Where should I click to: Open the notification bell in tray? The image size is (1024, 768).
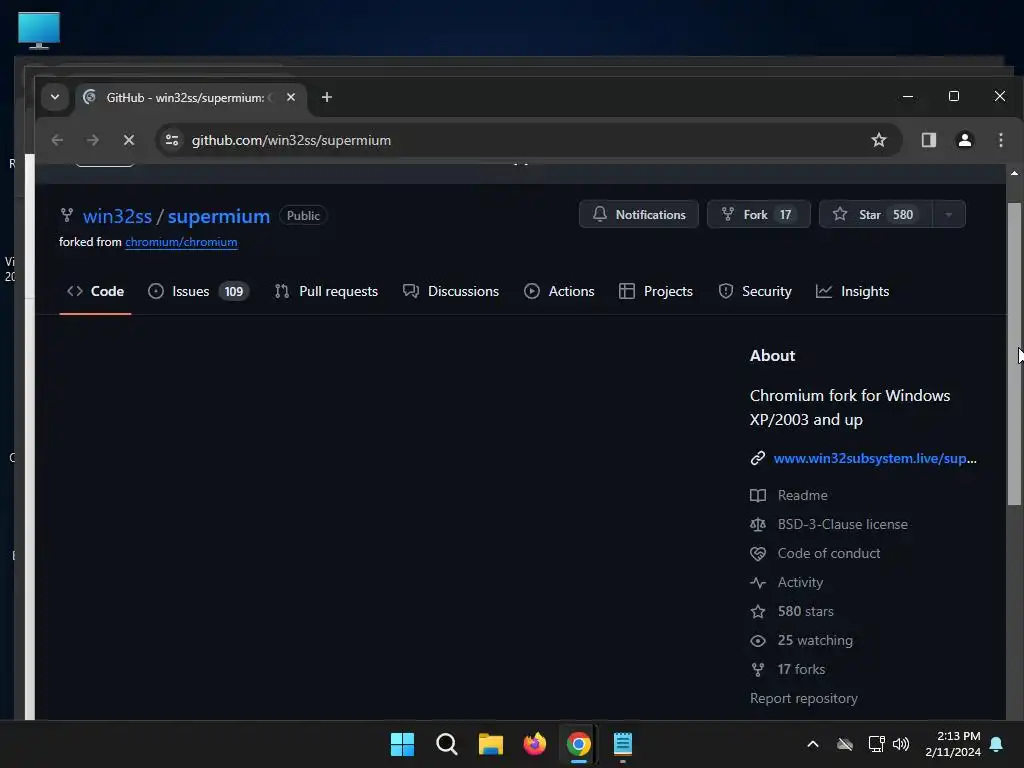click(x=997, y=744)
